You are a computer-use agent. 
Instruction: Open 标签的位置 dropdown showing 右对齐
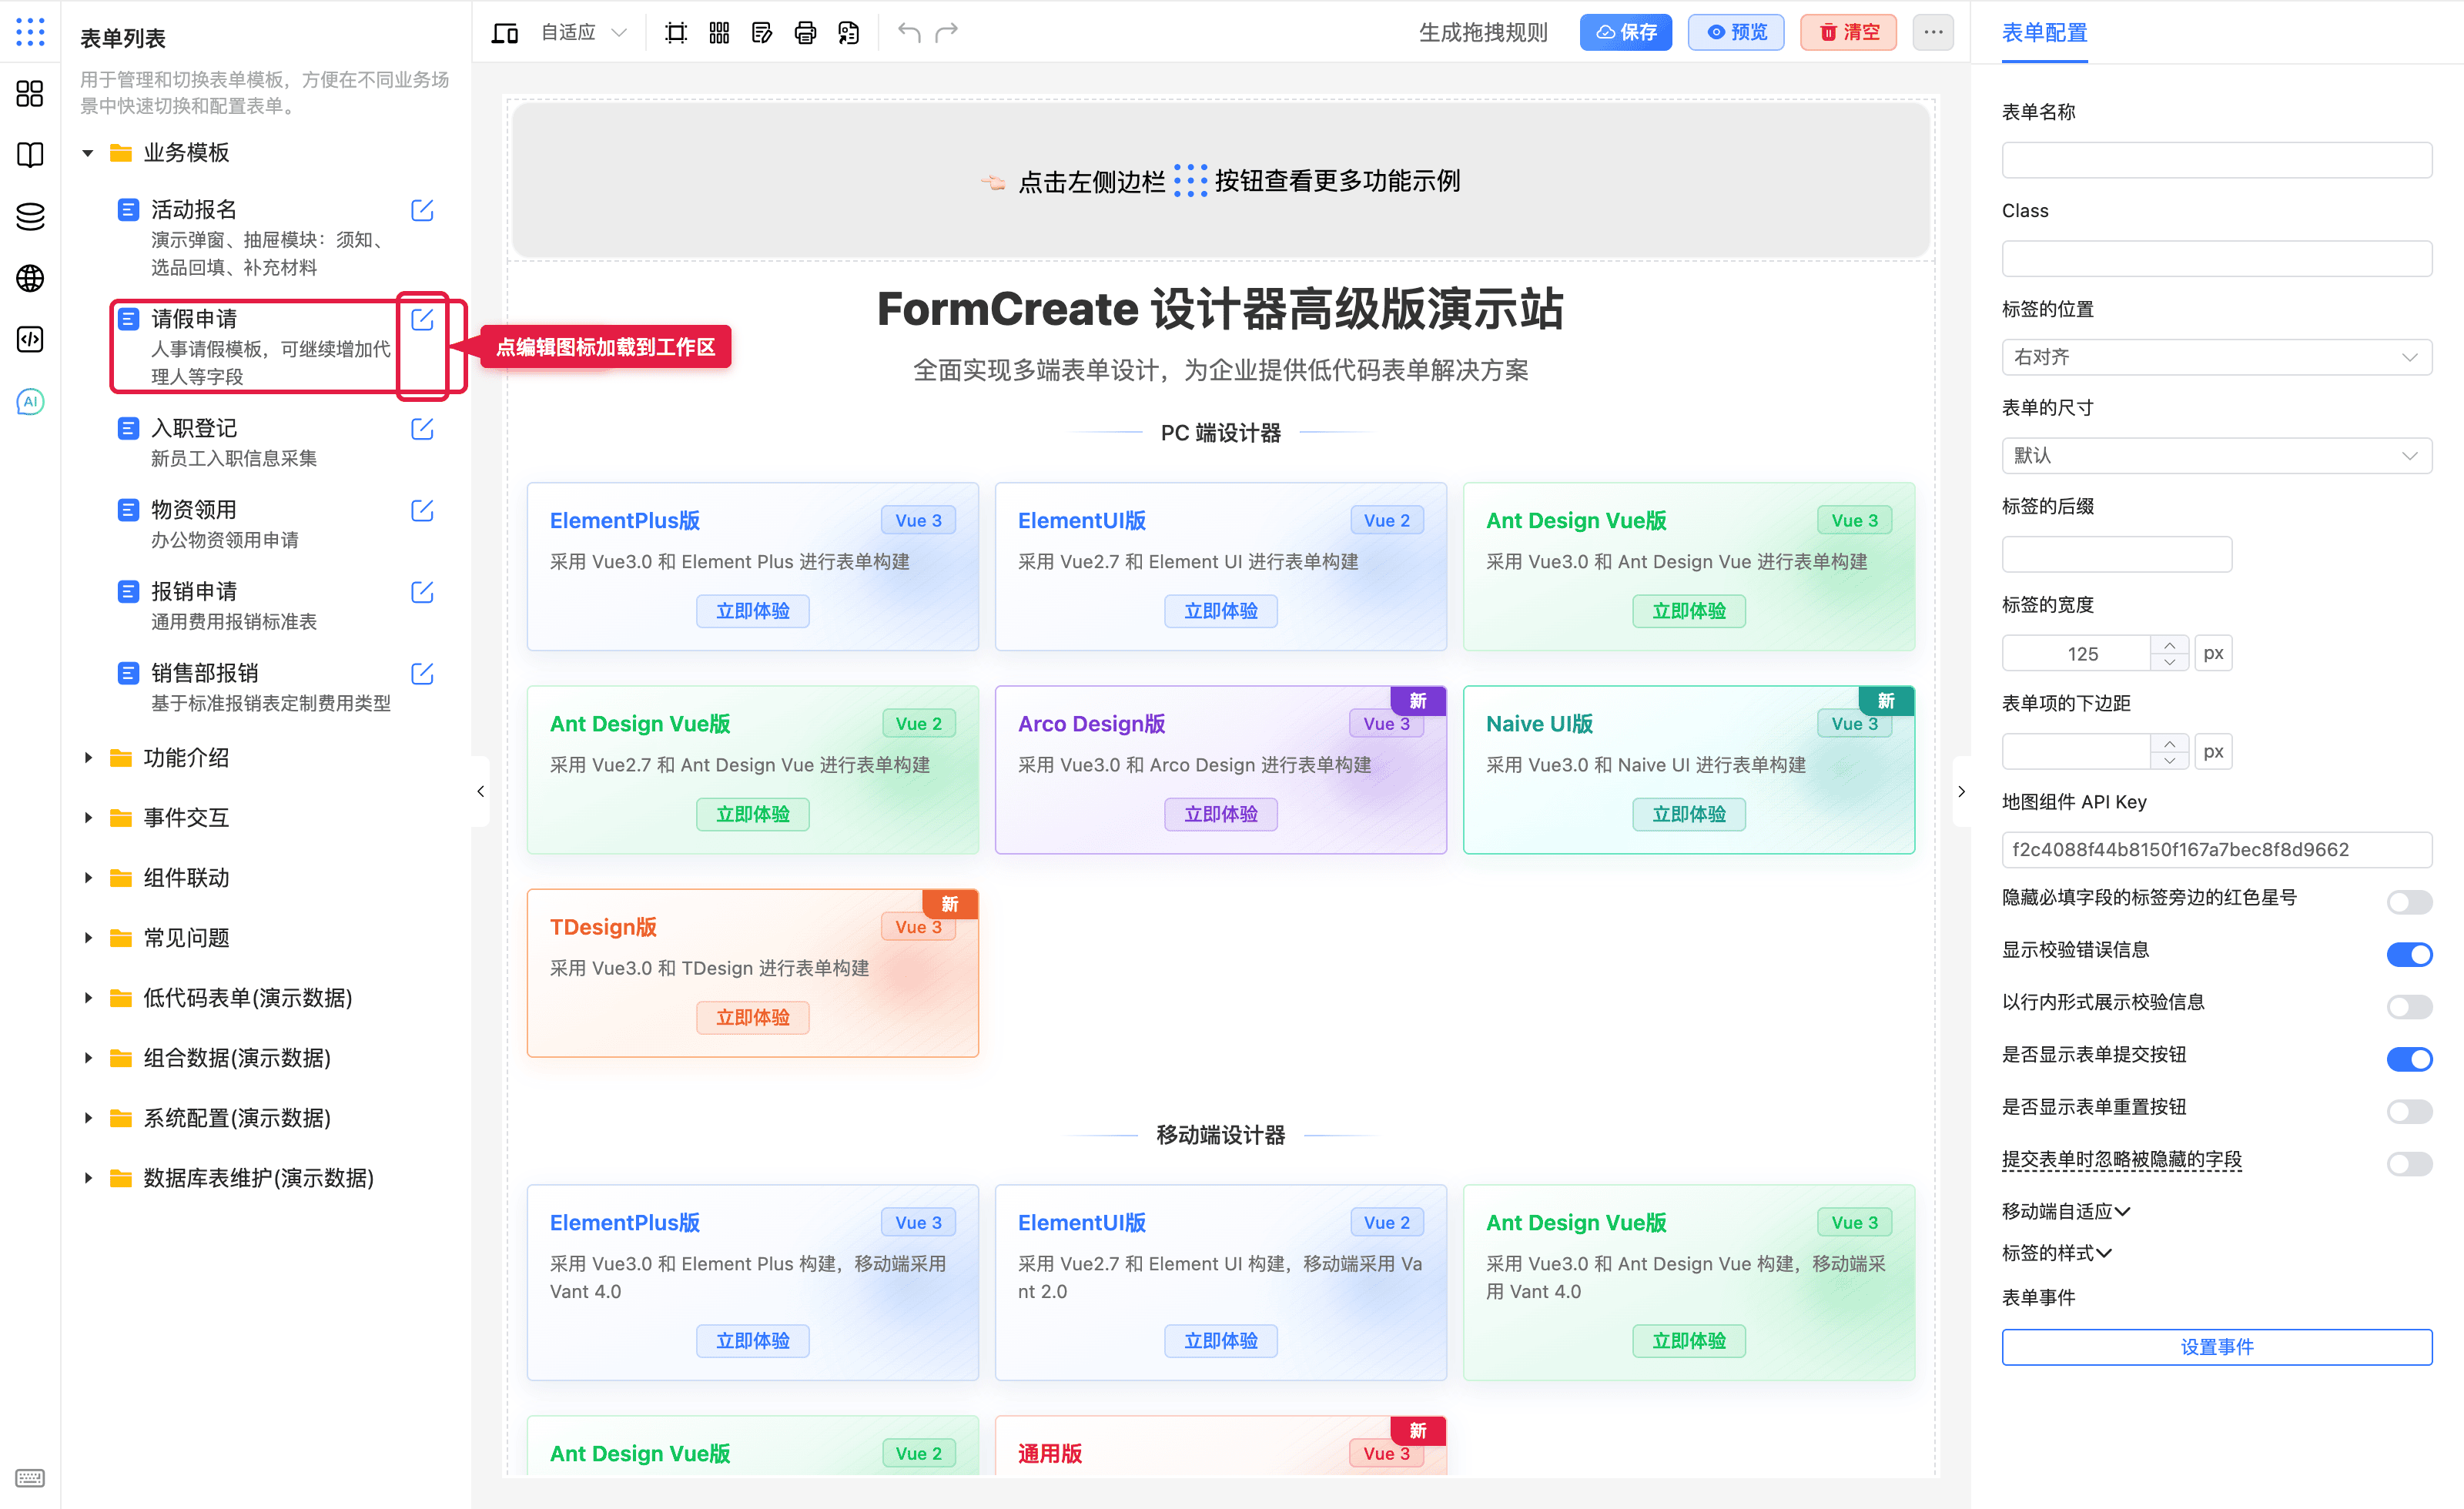(x=2216, y=357)
